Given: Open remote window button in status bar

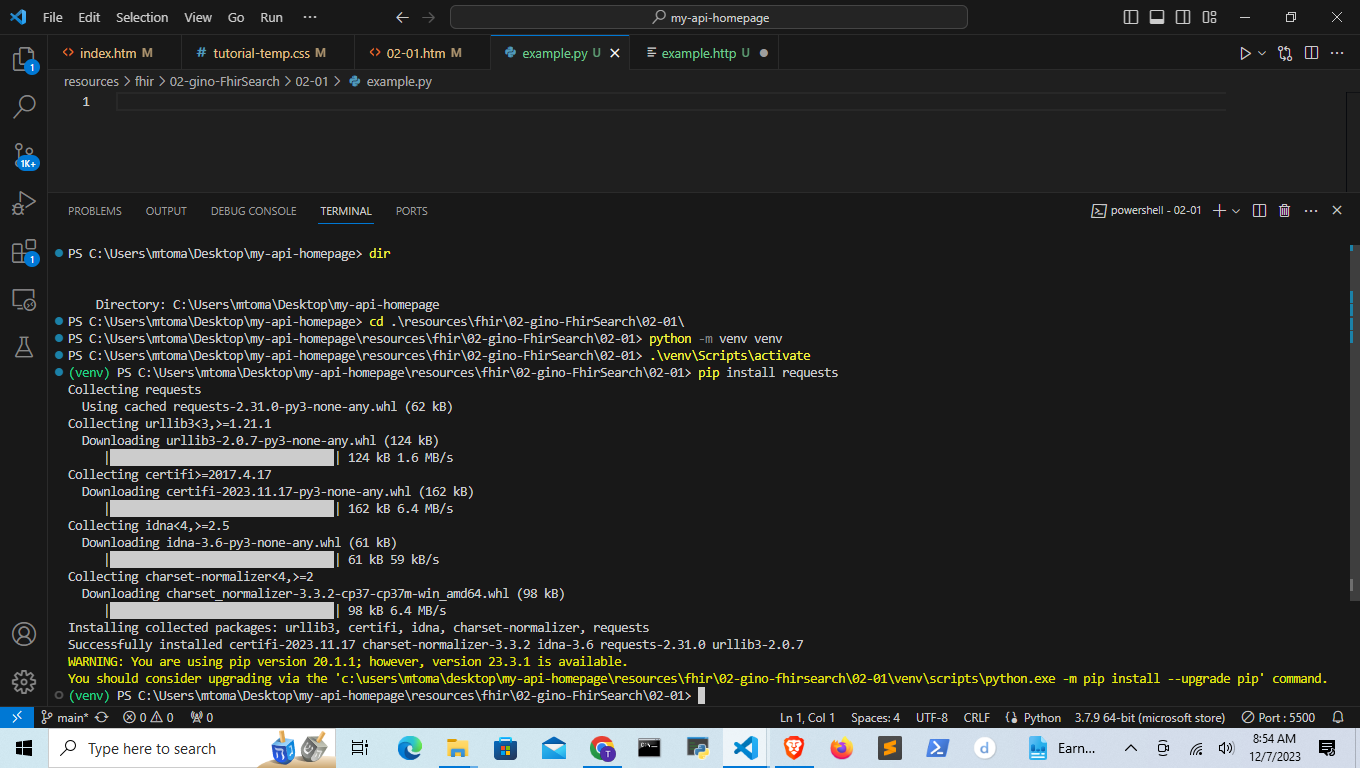Looking at the screenshot, I should [17, 717].
